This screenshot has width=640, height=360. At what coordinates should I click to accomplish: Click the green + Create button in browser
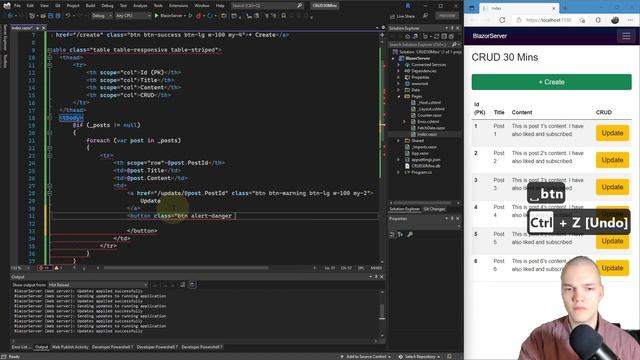(x=551, y=82)
